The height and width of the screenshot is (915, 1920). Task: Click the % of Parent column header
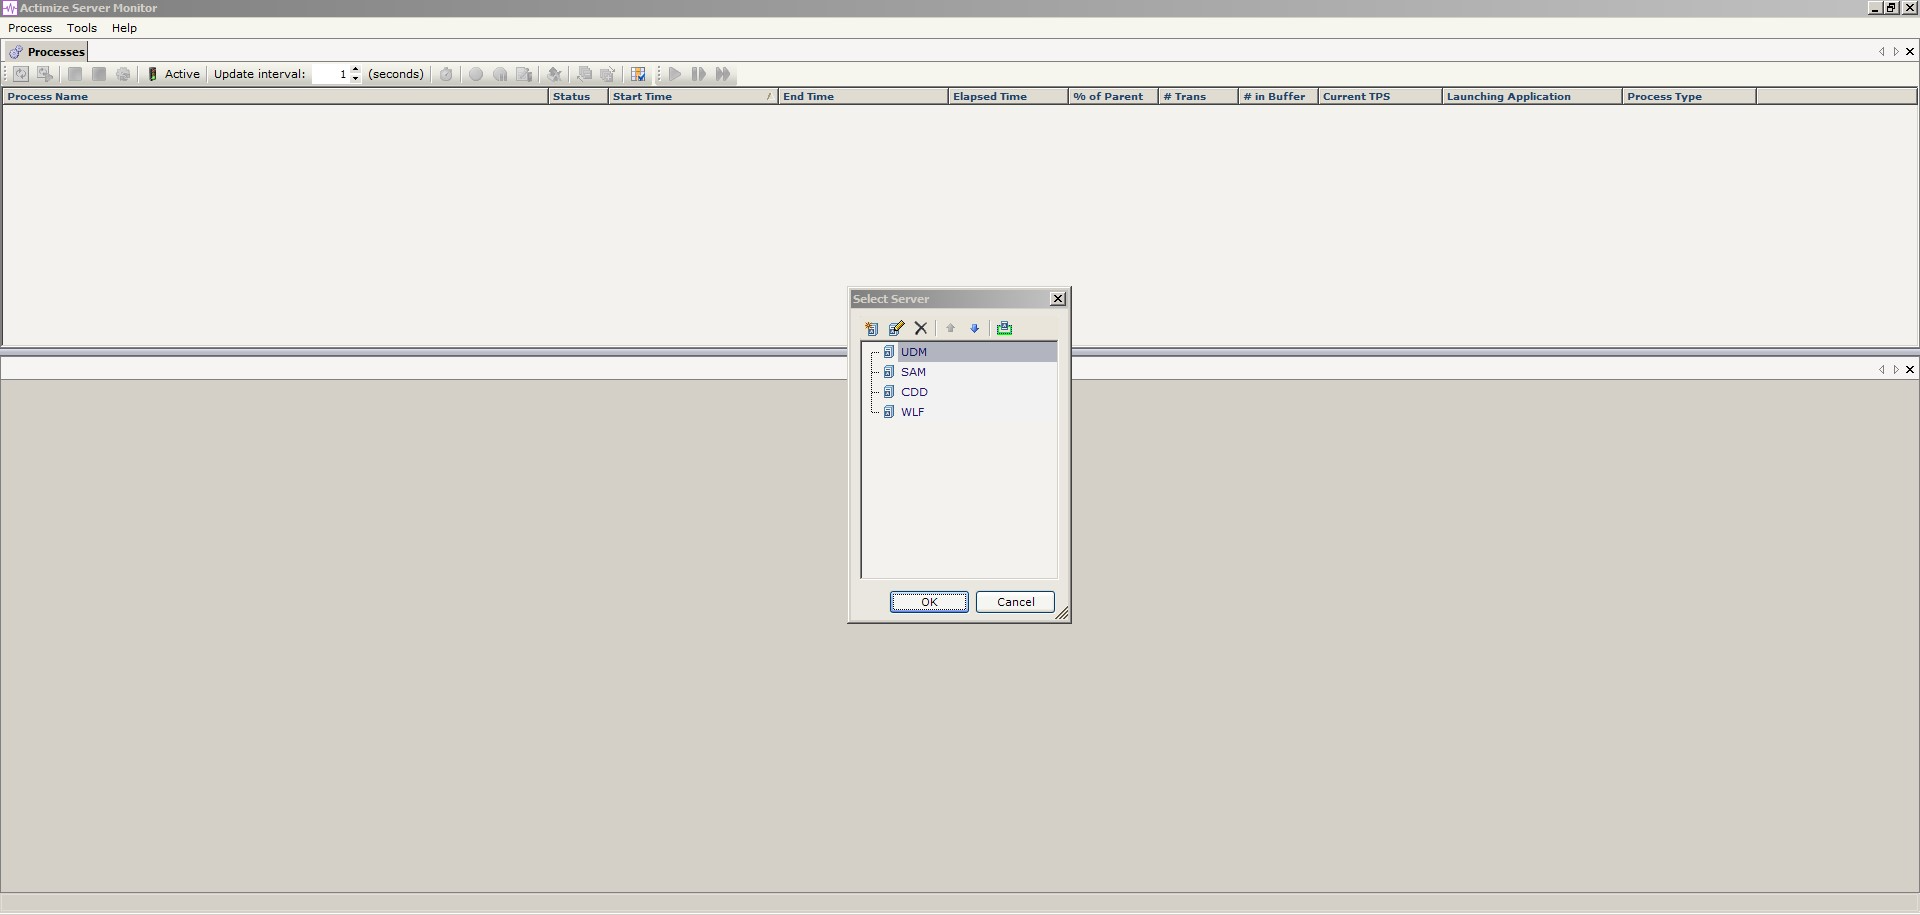(1113, 97)
